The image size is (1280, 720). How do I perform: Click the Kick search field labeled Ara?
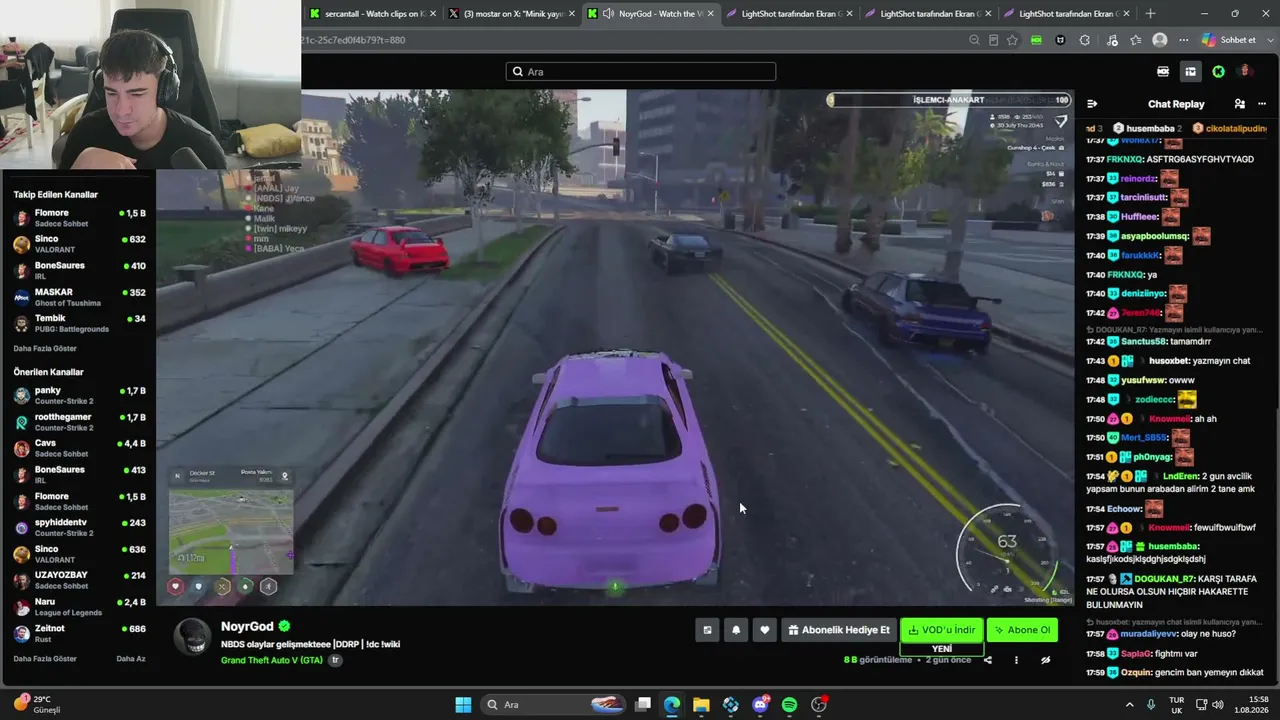pyautogui.click(x=641, y=72)
